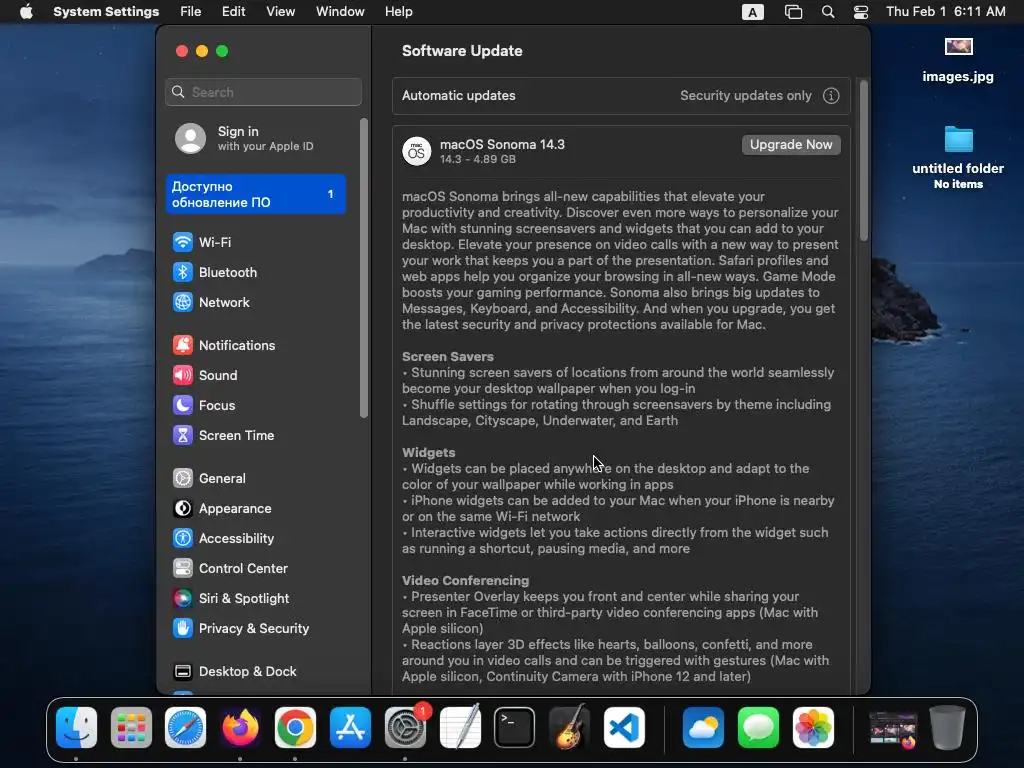Open Photos from the Dock
This screenshot has width=1024, height=768.
tap(813, 728)
